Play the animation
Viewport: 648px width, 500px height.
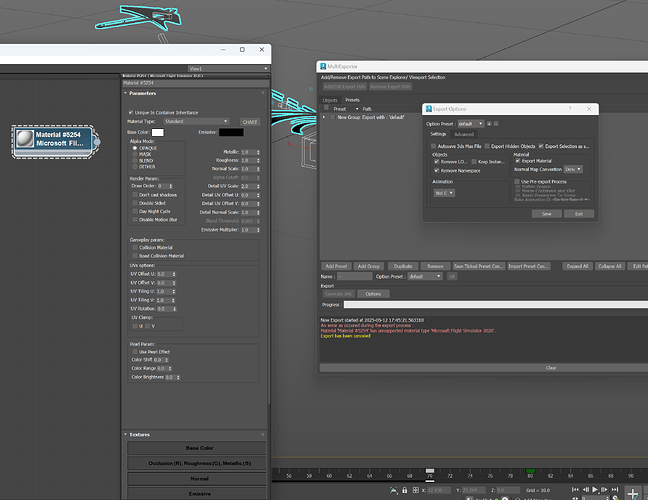[595, 489]
